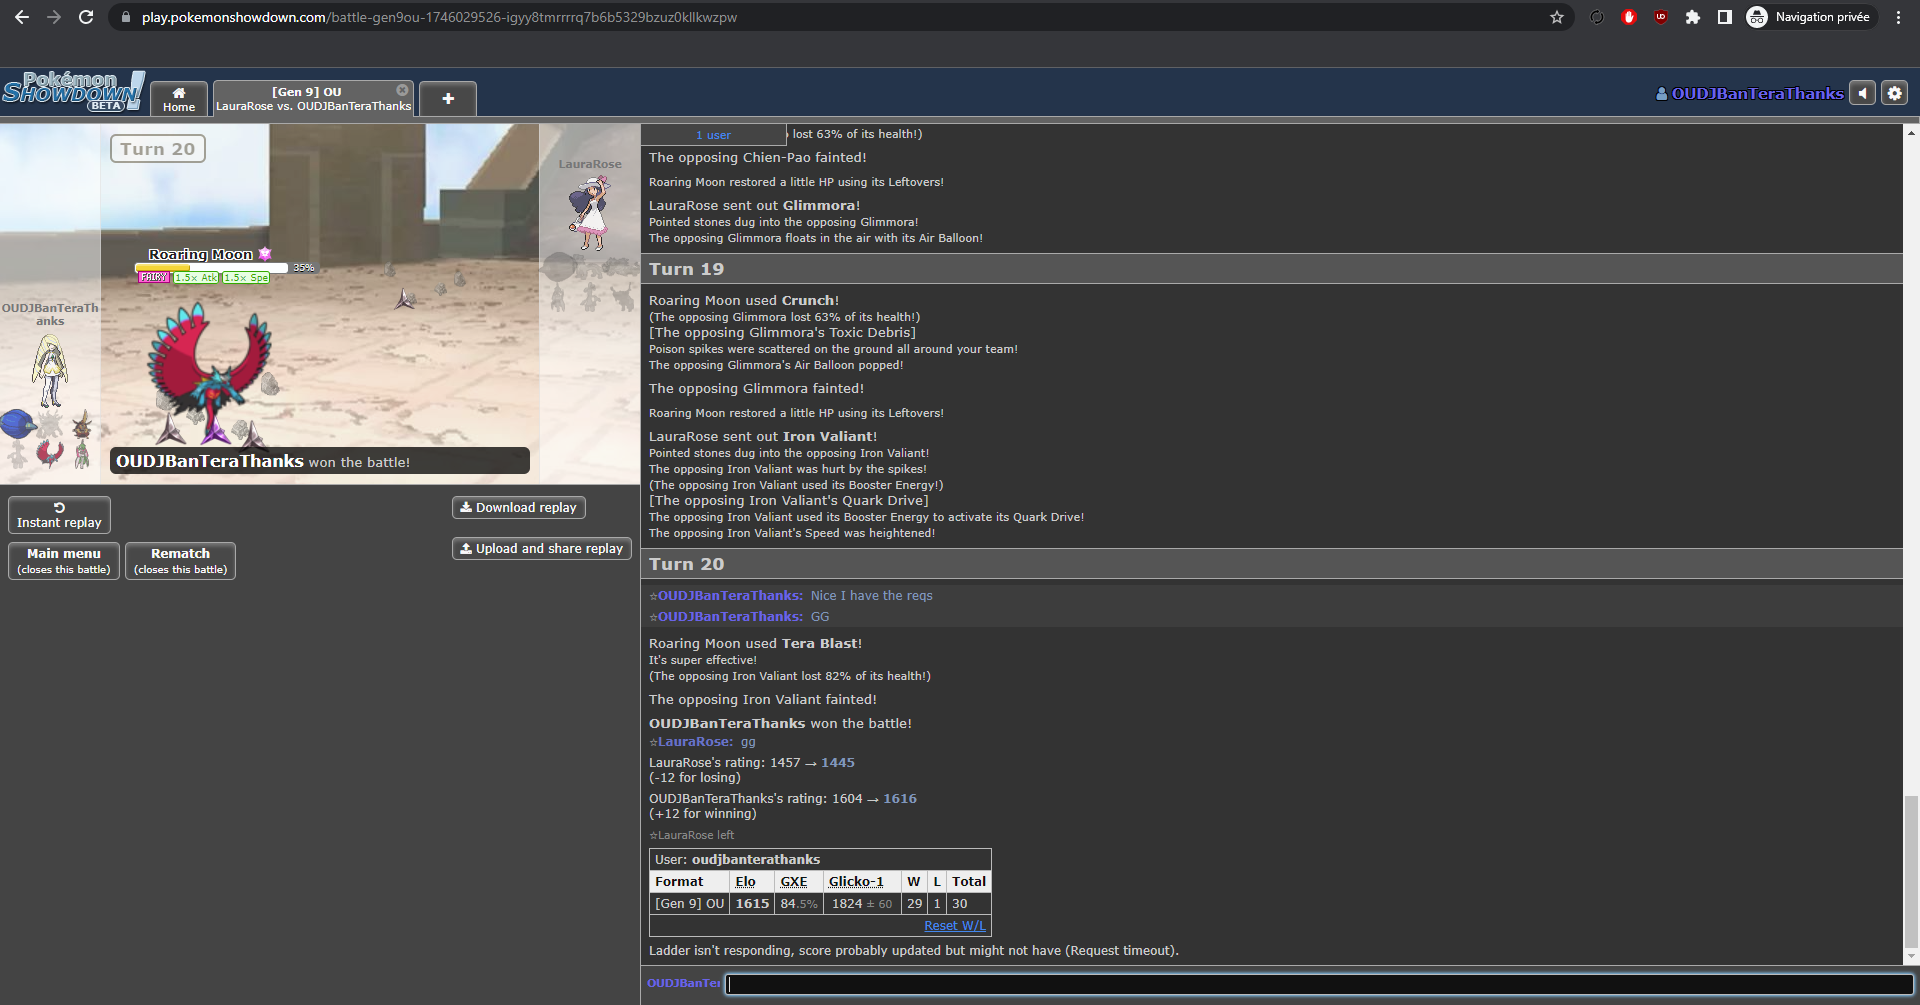The height and width of the screenshot is (1005, 1920).
Task: Click the Roaring Moon battle sprite
Action: 210,370
